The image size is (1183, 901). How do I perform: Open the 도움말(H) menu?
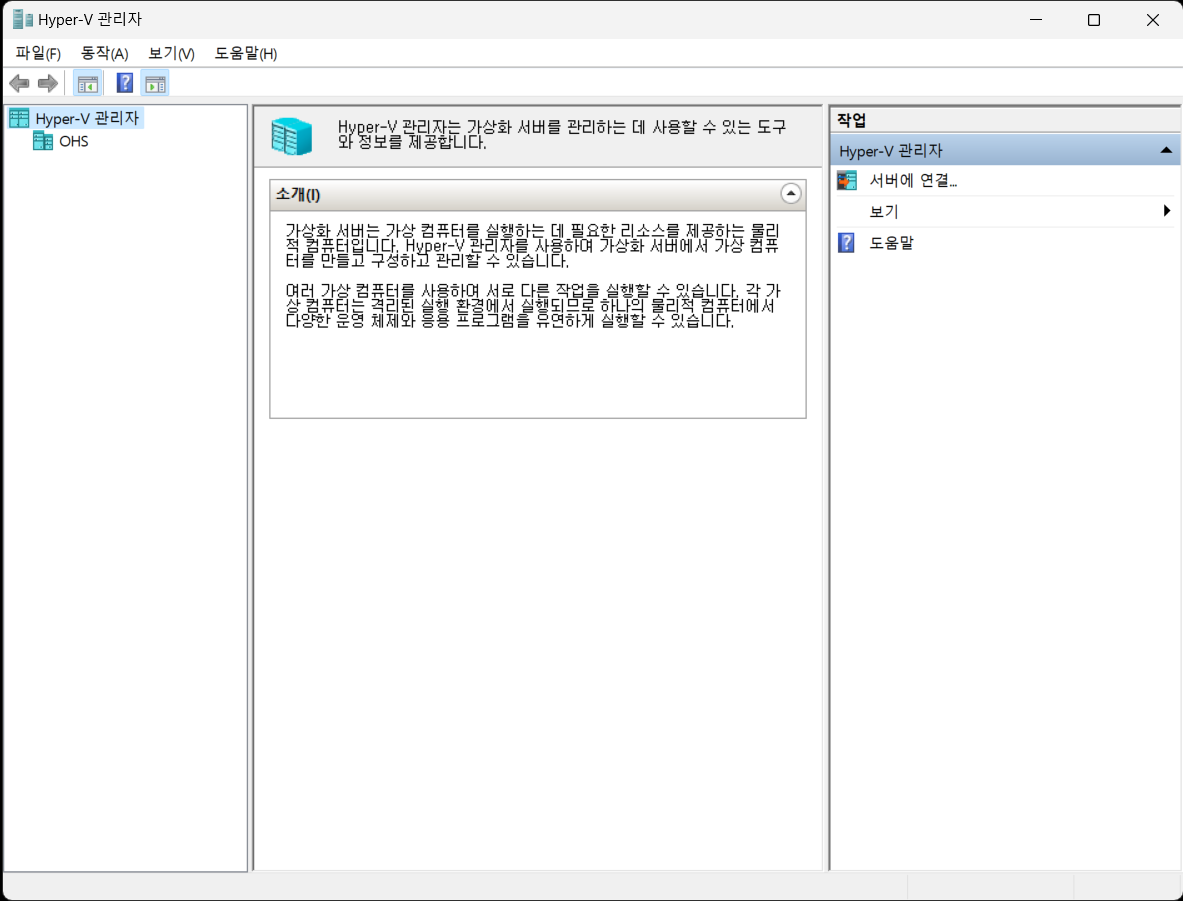click(x=246, y=54)
